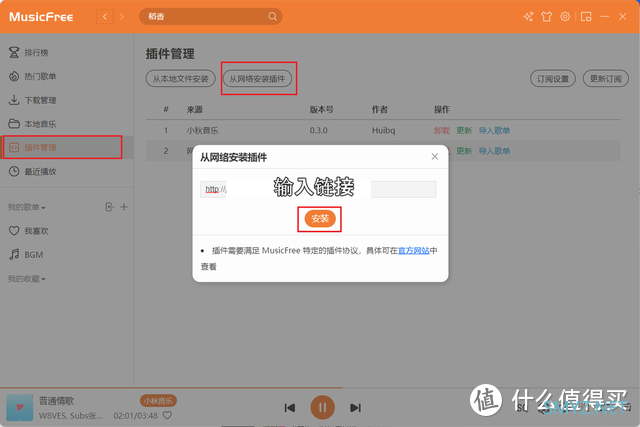Focus the search box containing 稻香
The width and height of the screenshot is (640, 427).
[x=211, y=17]
